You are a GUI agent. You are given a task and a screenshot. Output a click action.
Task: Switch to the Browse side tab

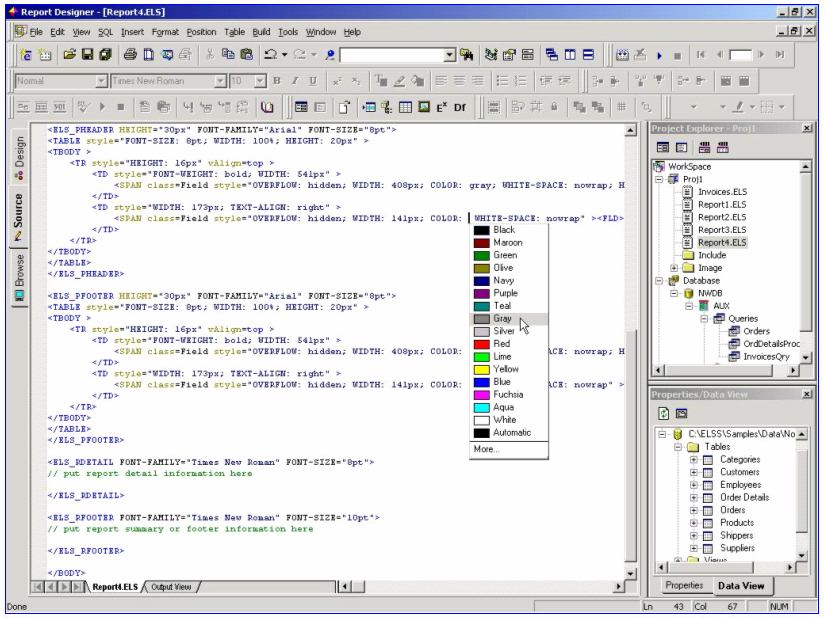point(19,277)
